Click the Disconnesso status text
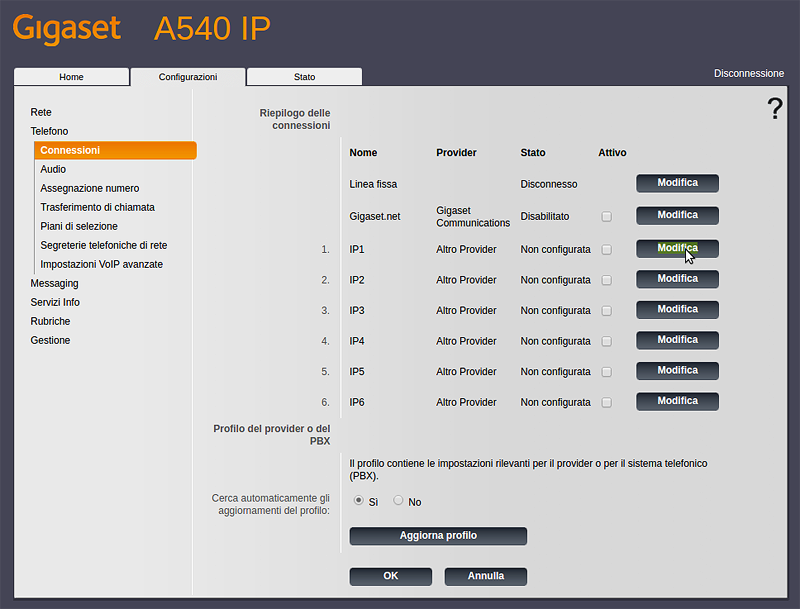This screenshot has height=609, width=800. click(x=548, y=184)
